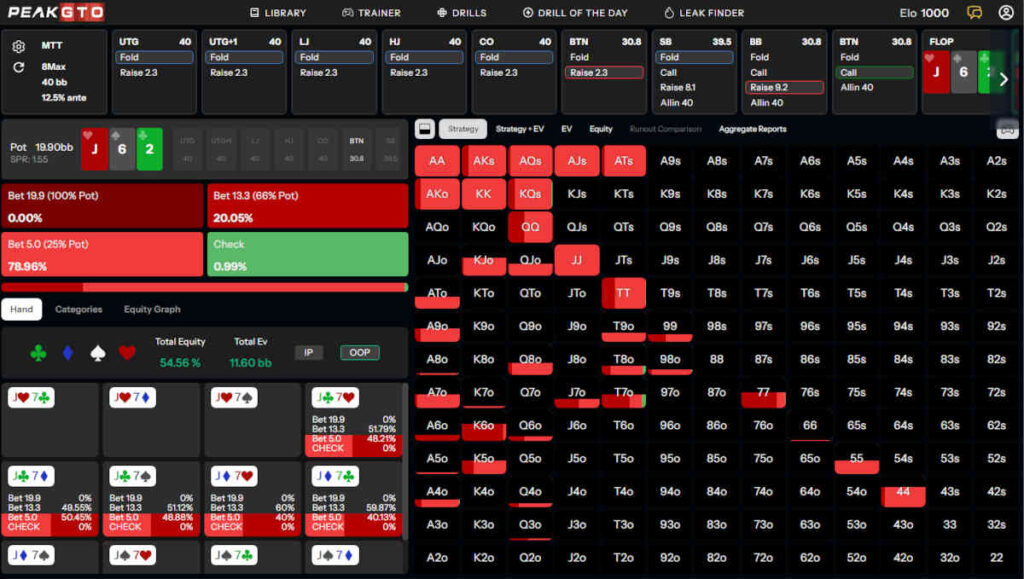Toggle the matrix layout button left of Strategy
This screenshot has height=579, width=1024.
pos(424,129)
